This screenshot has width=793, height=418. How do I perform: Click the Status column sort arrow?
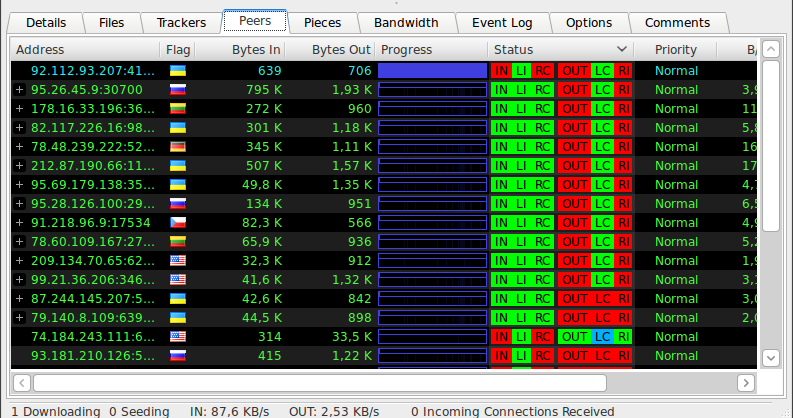622,49
